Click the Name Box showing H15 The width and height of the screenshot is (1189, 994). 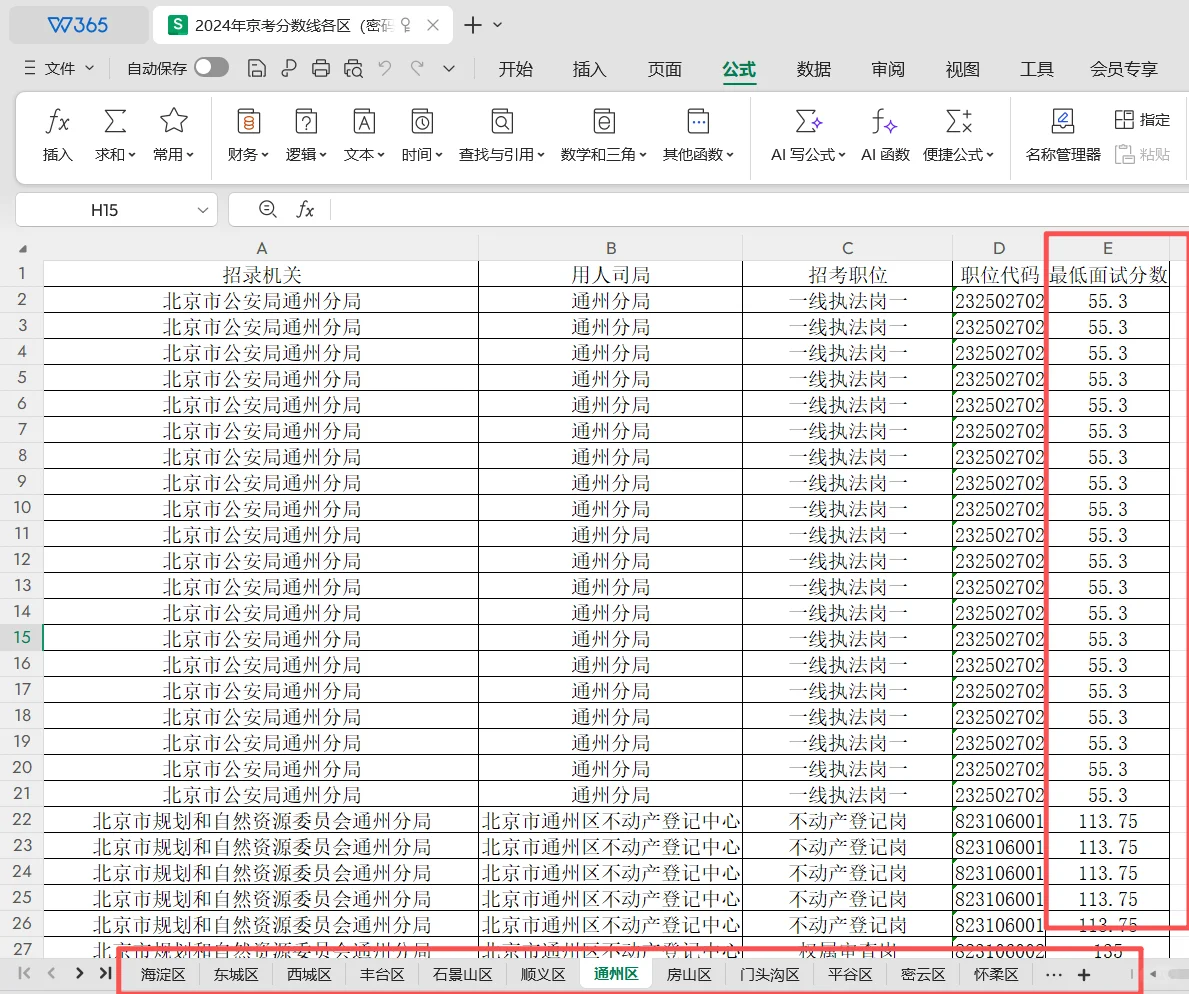(105, 210)
